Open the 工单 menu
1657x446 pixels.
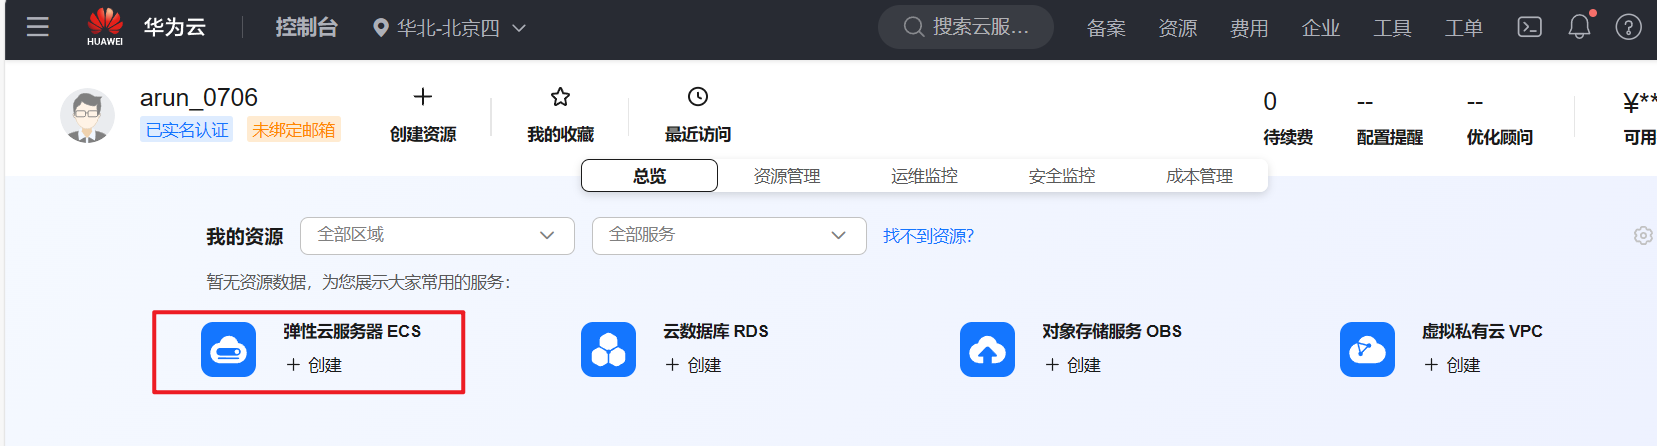pos(1464,28)
